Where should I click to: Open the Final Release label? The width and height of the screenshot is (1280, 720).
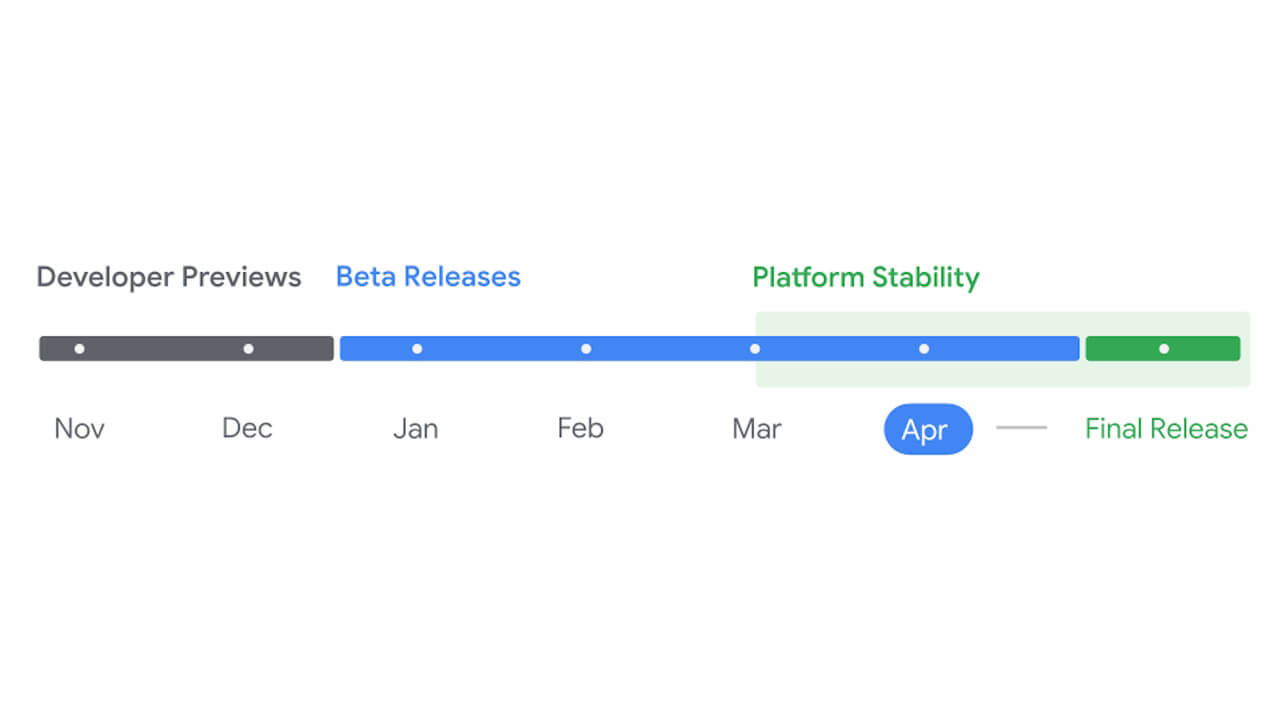coord(1166,429)
